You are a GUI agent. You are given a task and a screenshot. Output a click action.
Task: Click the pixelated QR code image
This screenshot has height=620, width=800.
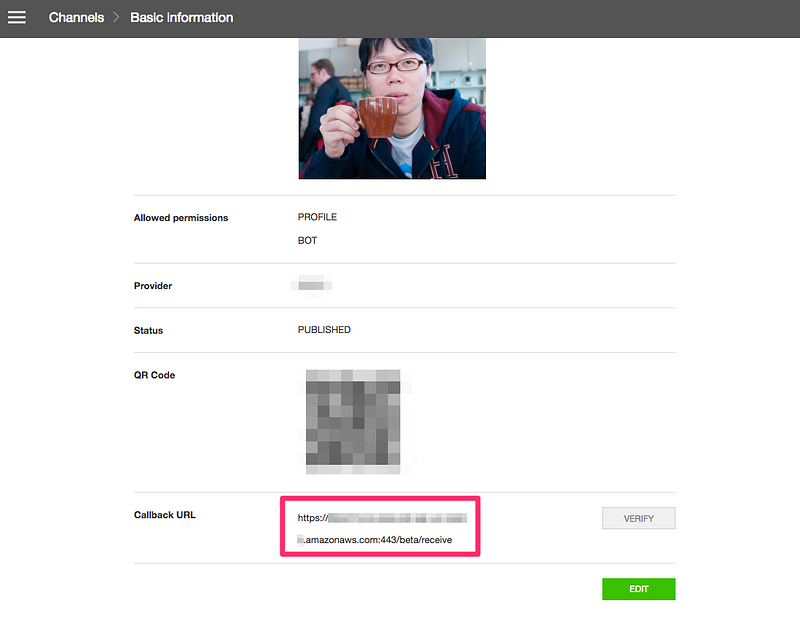click(x=353, y=421)
